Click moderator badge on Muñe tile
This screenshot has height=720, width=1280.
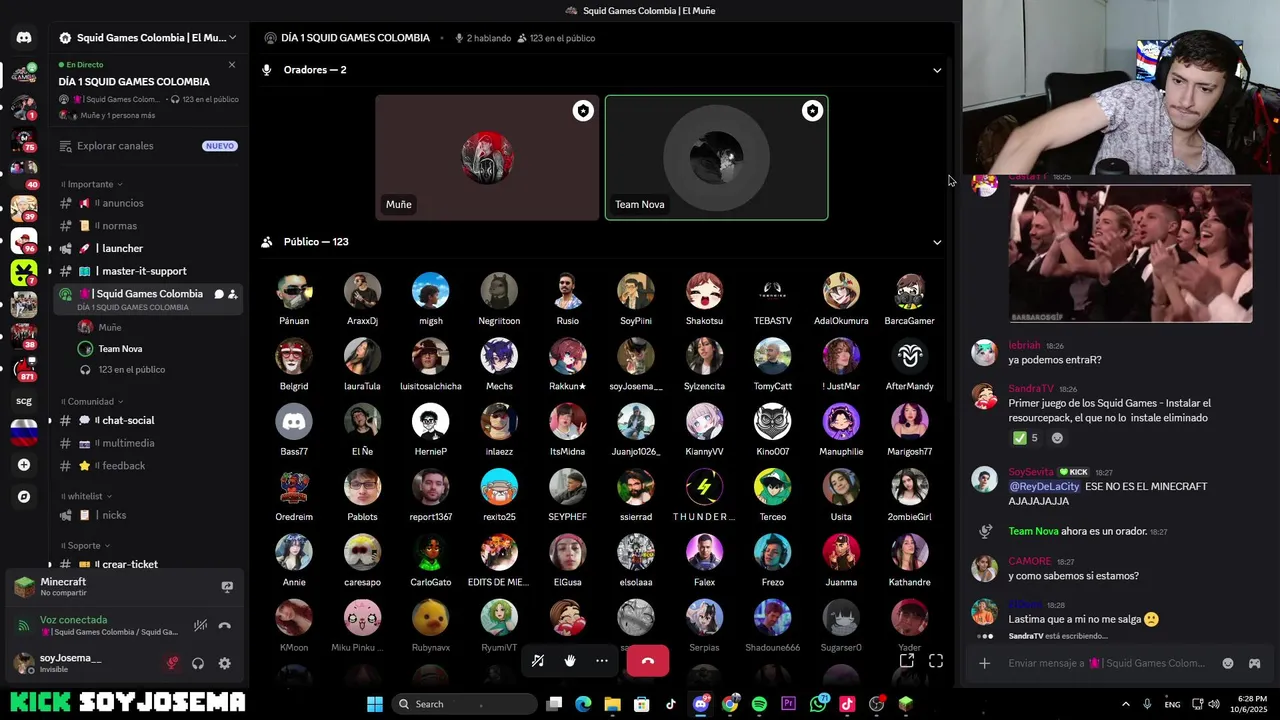583,111
